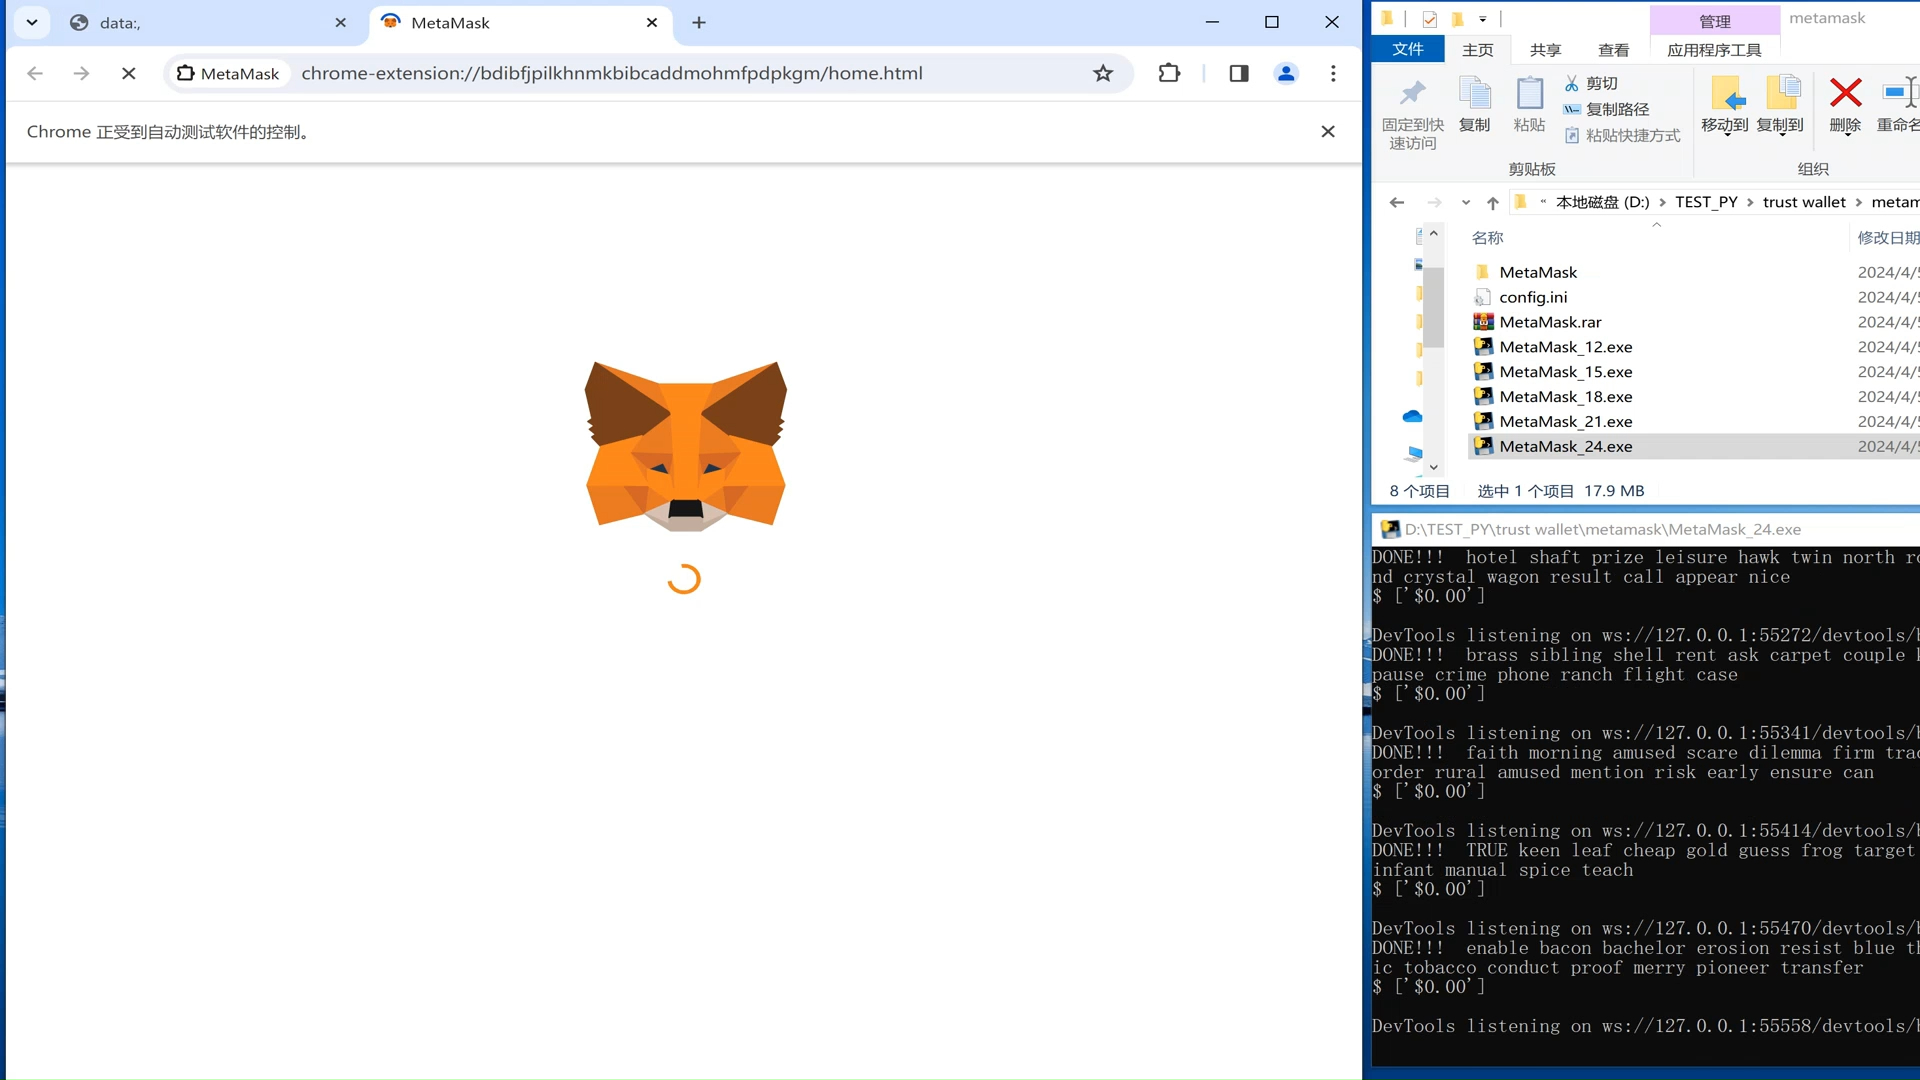
Task: Click 剪切 cut in ribbon
Action: [x=1591, y=83]
